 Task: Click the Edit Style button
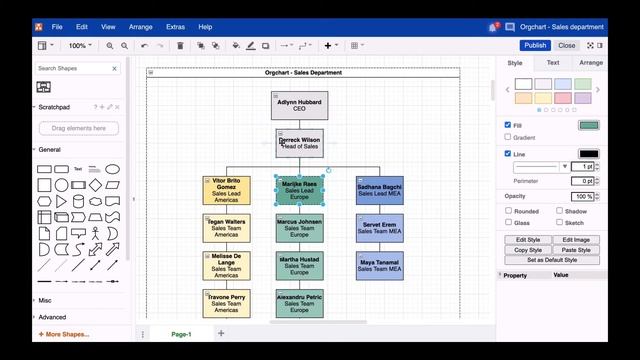pyautogui.click(x=528, y=240)
